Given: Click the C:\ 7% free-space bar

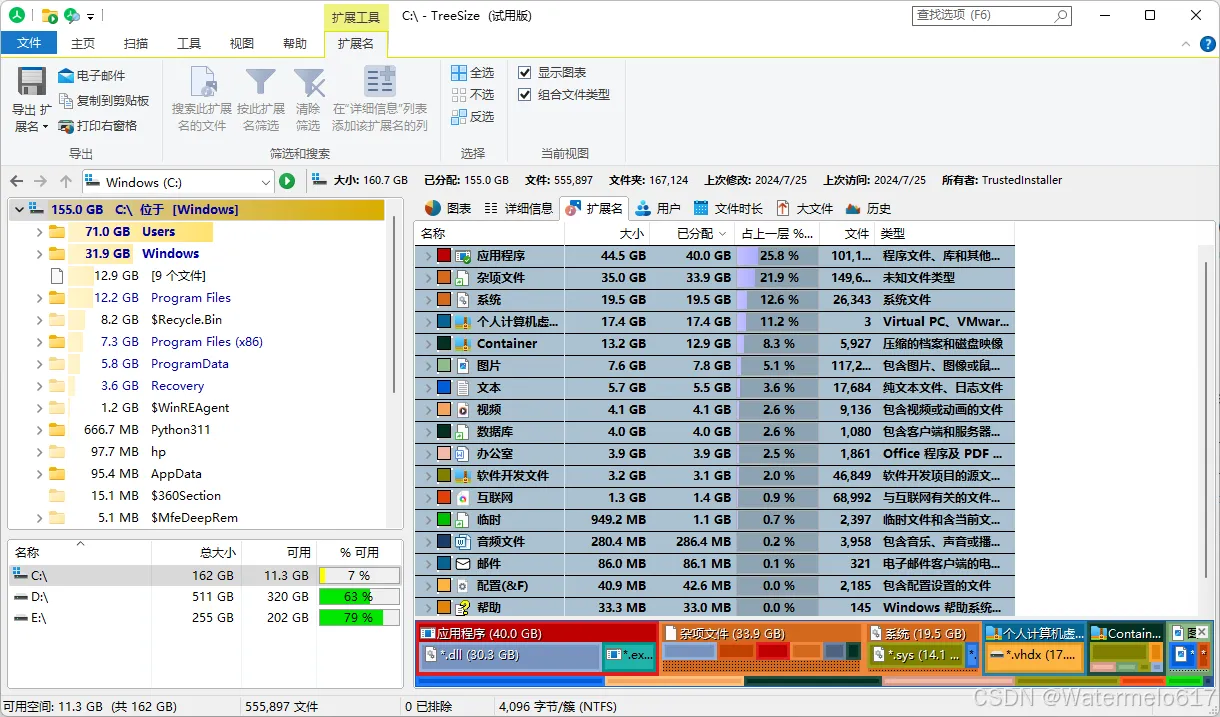Looking at the screenshot, I should pos(359,576).
